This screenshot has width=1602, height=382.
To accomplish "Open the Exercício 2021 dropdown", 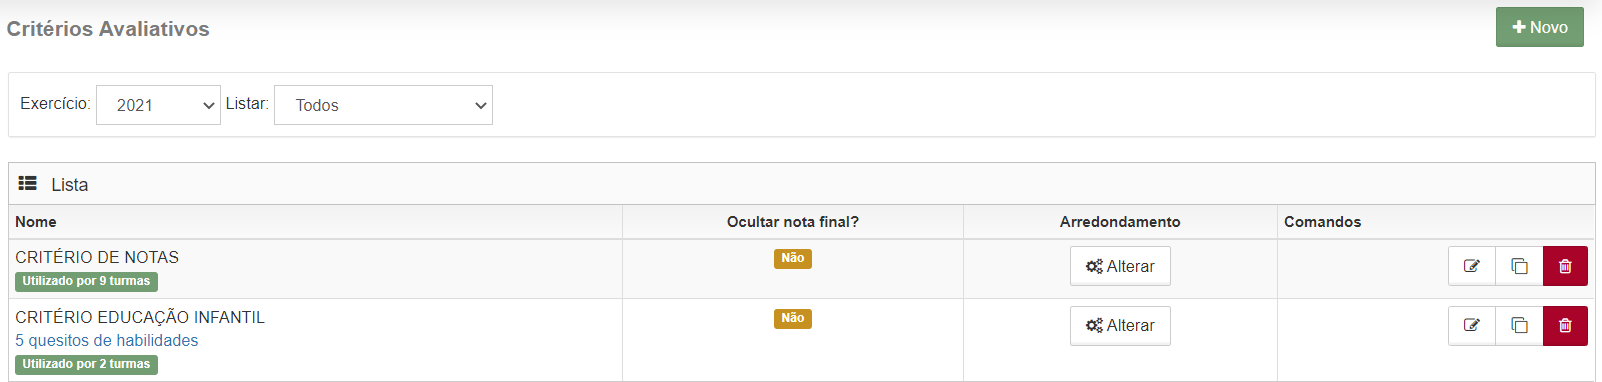I will click(158, 105).
